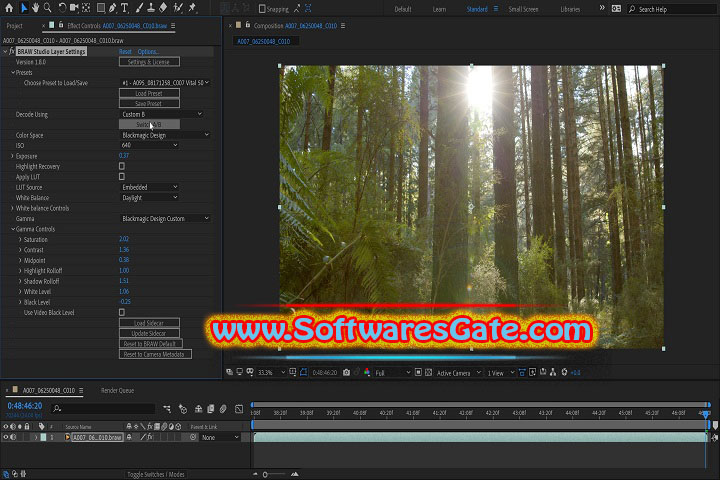Image resolution: width=720 pixels, height=480 pixels.
Task: Enable motion blur for timeline layers
Action: pyautogui.click(x=223, y=408)
